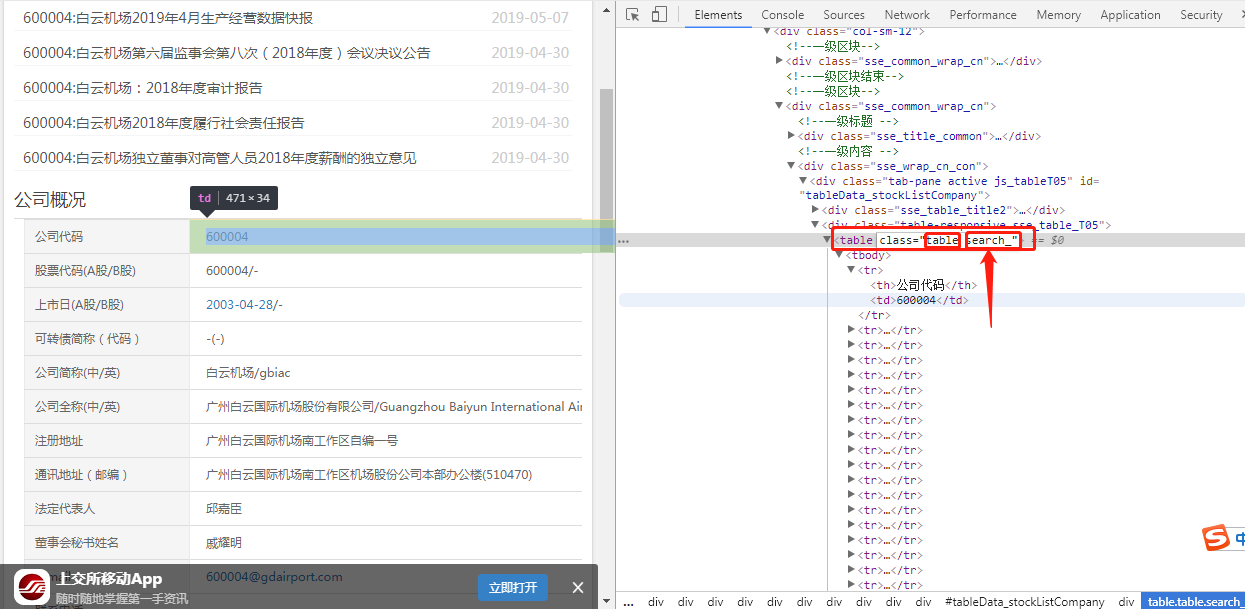The width and height of the screenshot is (1245, 609).
Task: Click the 邱嘉臣 legal representative value
Action: (x=224, y=509)
